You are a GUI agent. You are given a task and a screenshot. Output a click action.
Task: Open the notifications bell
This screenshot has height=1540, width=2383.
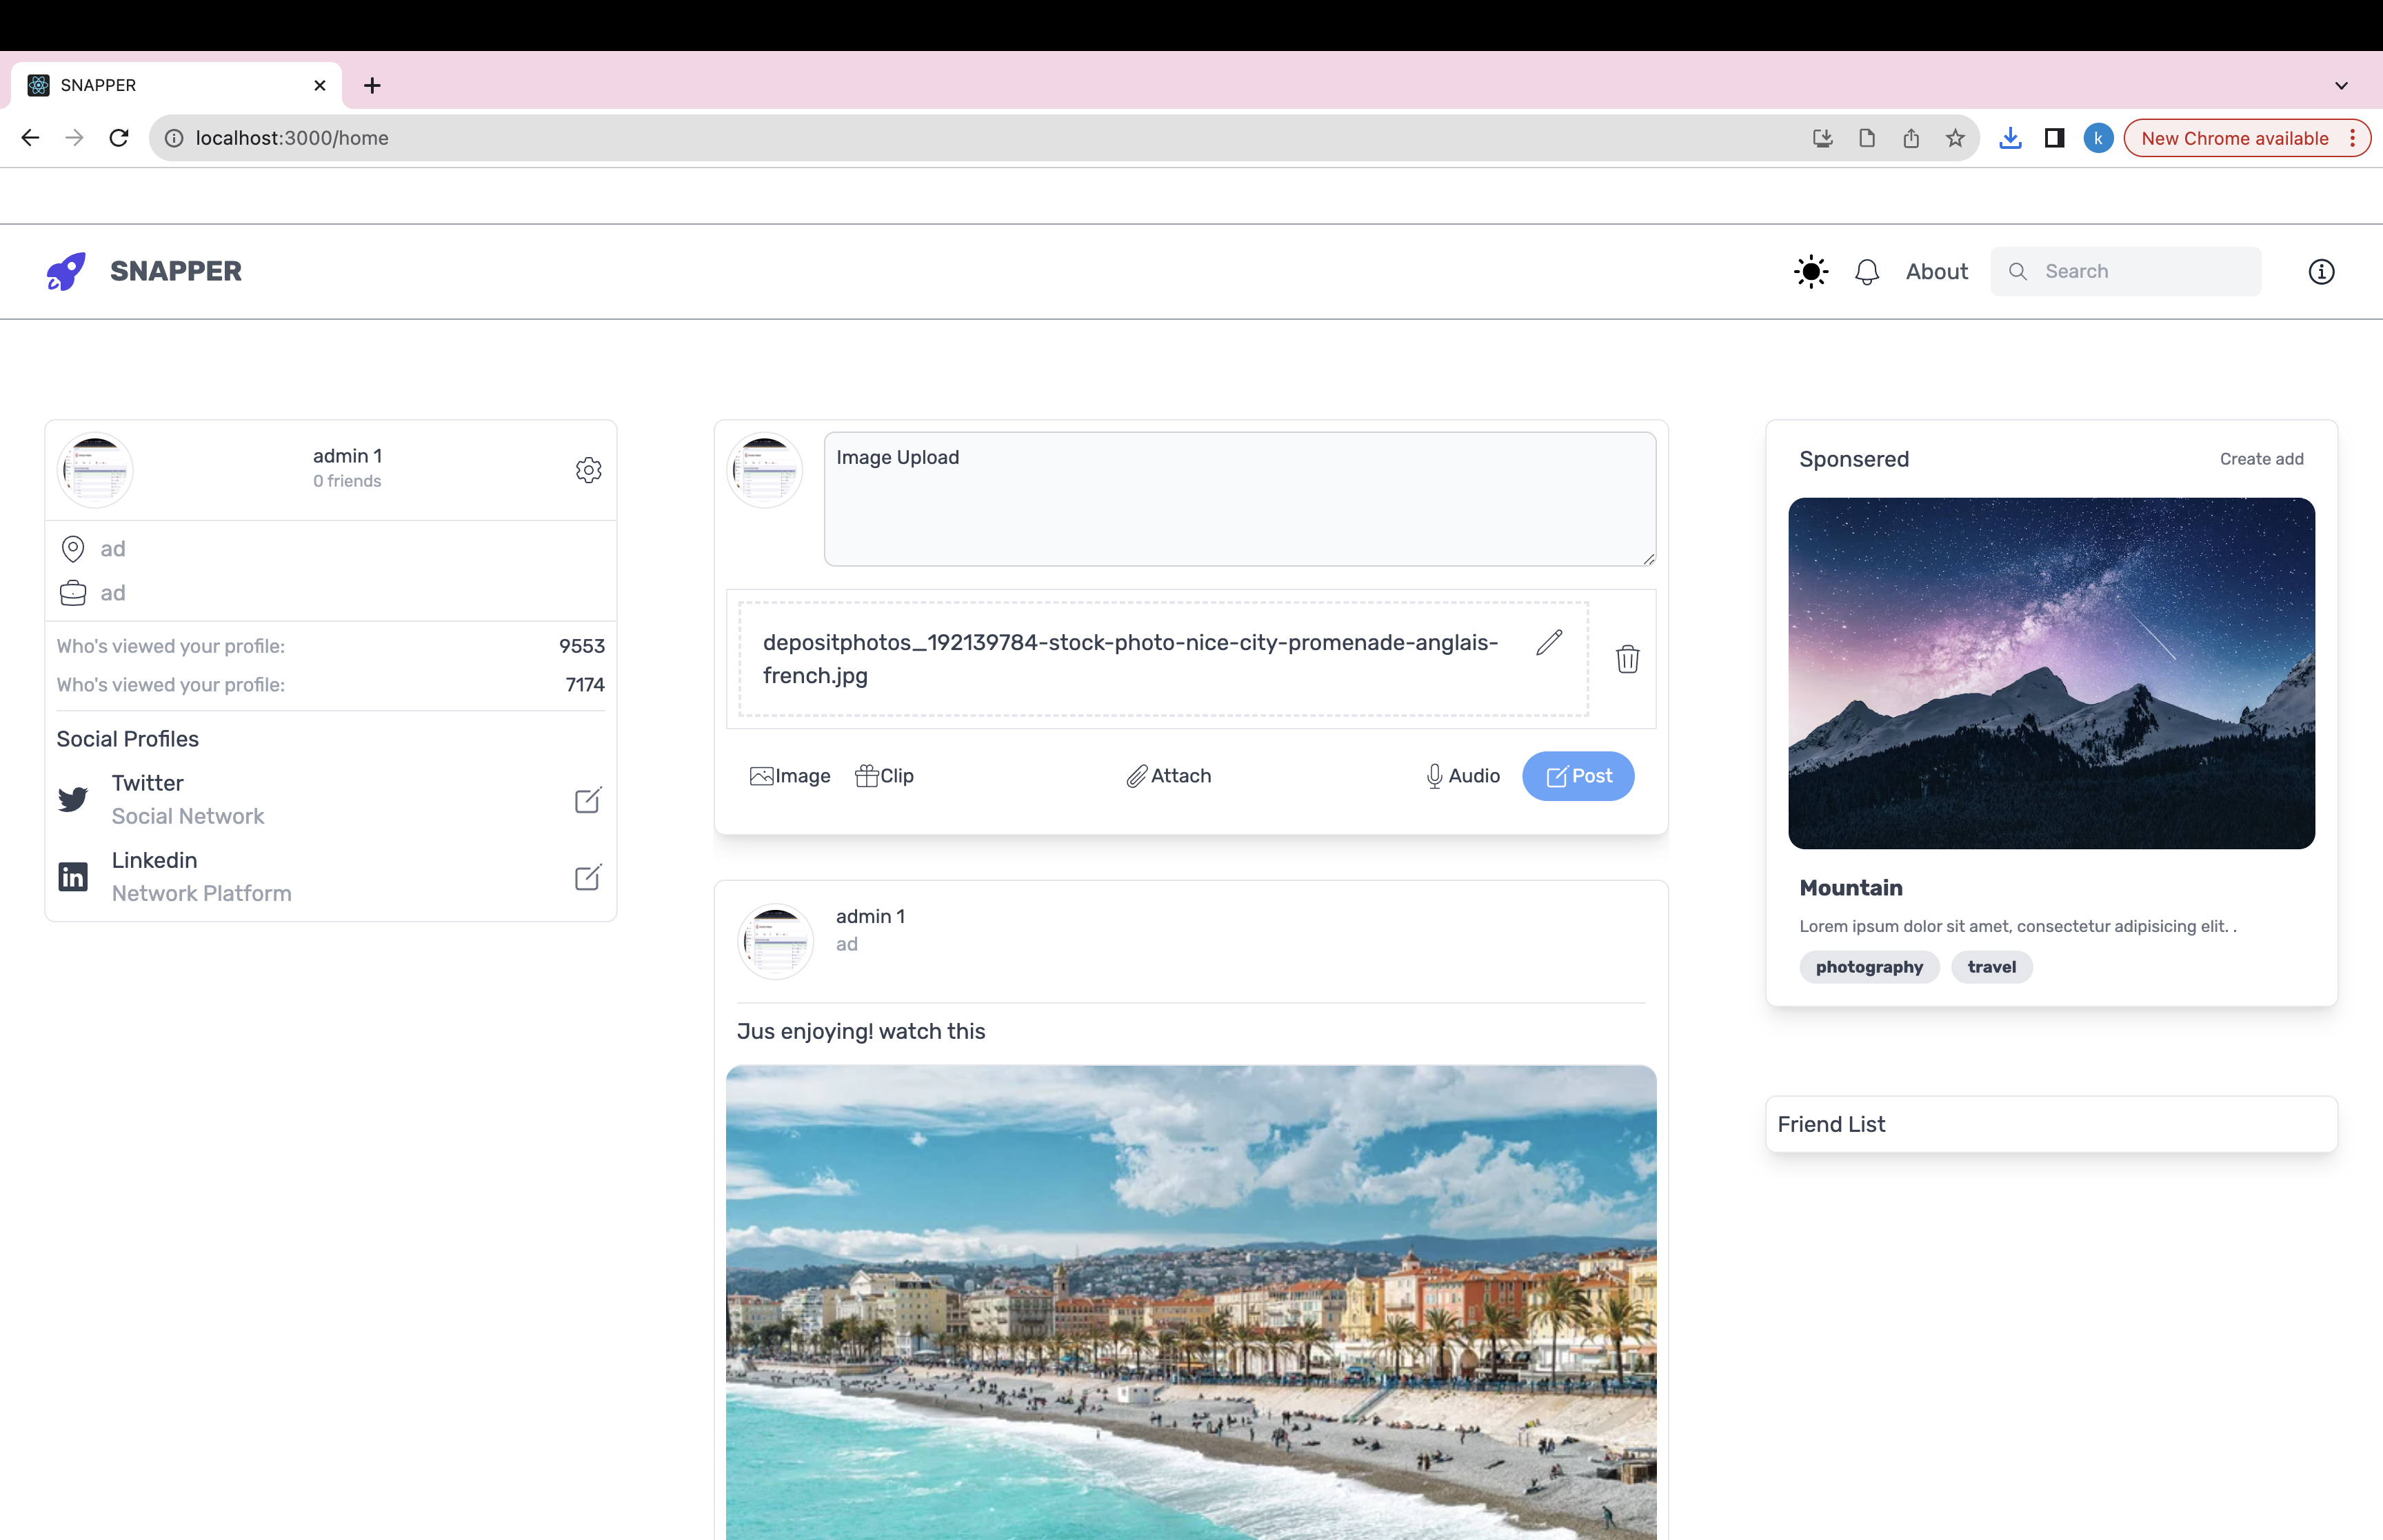[1866, 272]
